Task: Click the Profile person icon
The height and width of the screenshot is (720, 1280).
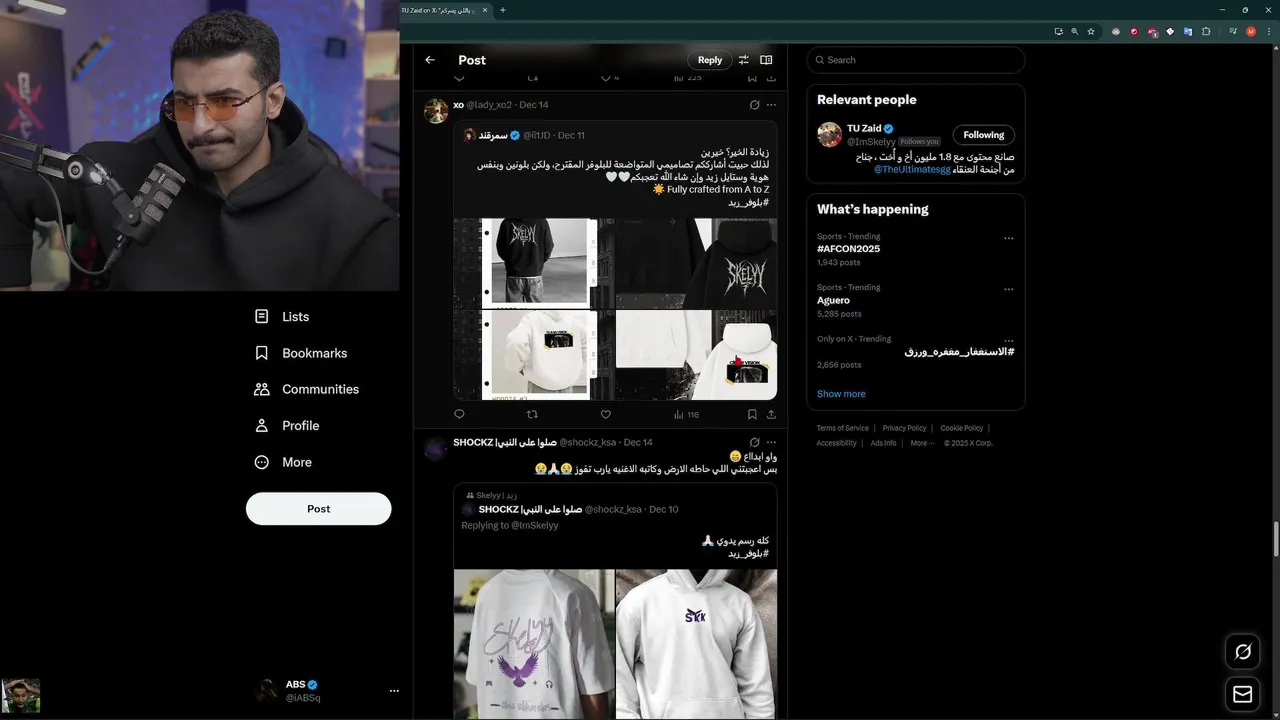Action: [262, 425]
